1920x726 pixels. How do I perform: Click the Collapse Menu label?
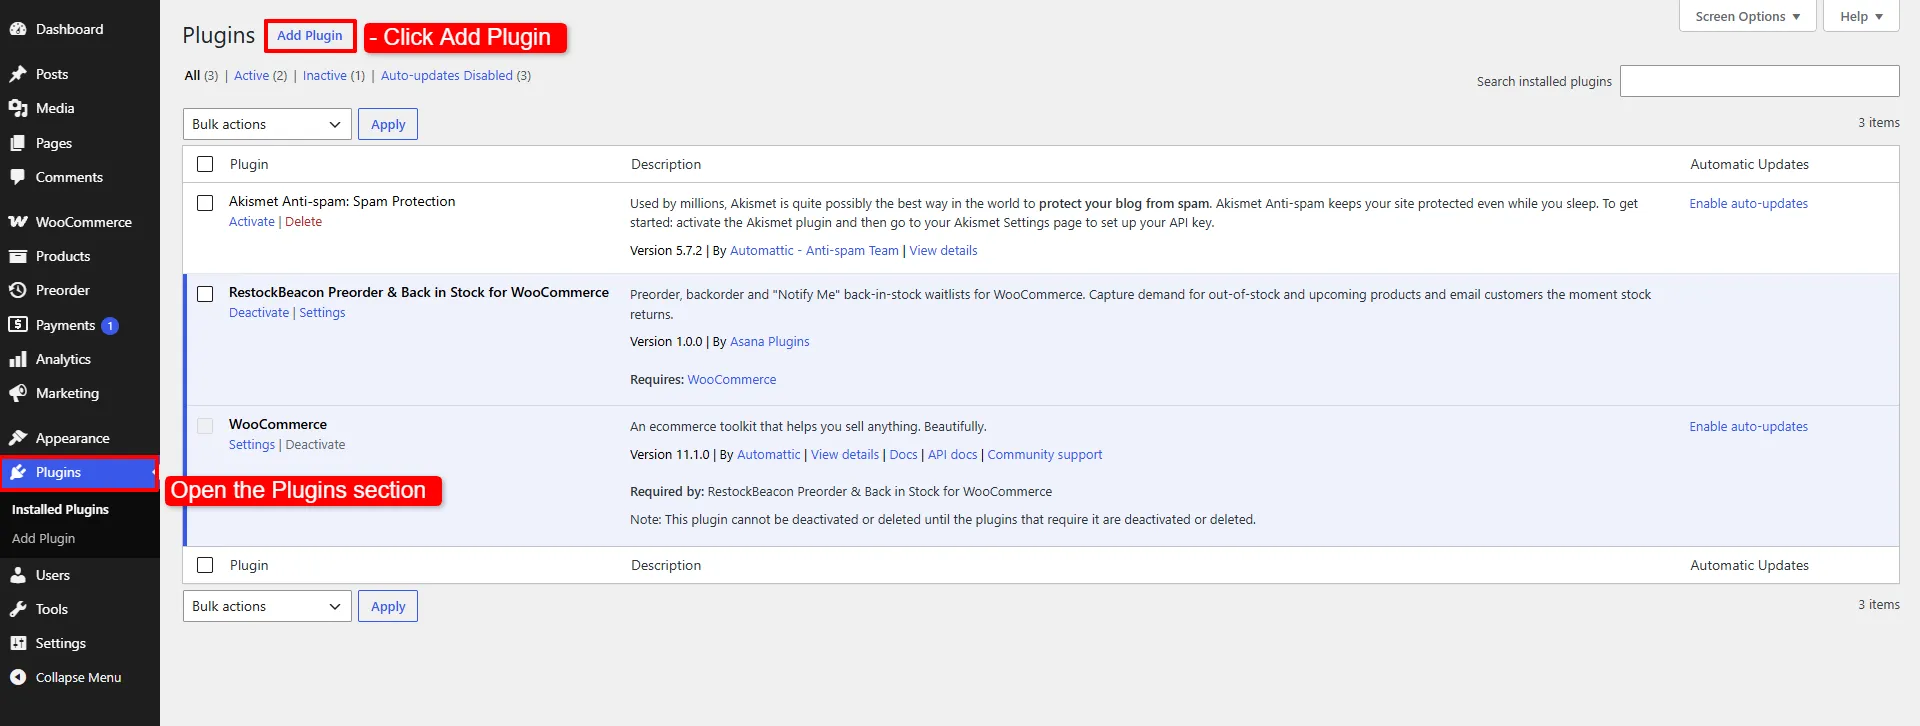pyautogui.click(x=78, y=677)
